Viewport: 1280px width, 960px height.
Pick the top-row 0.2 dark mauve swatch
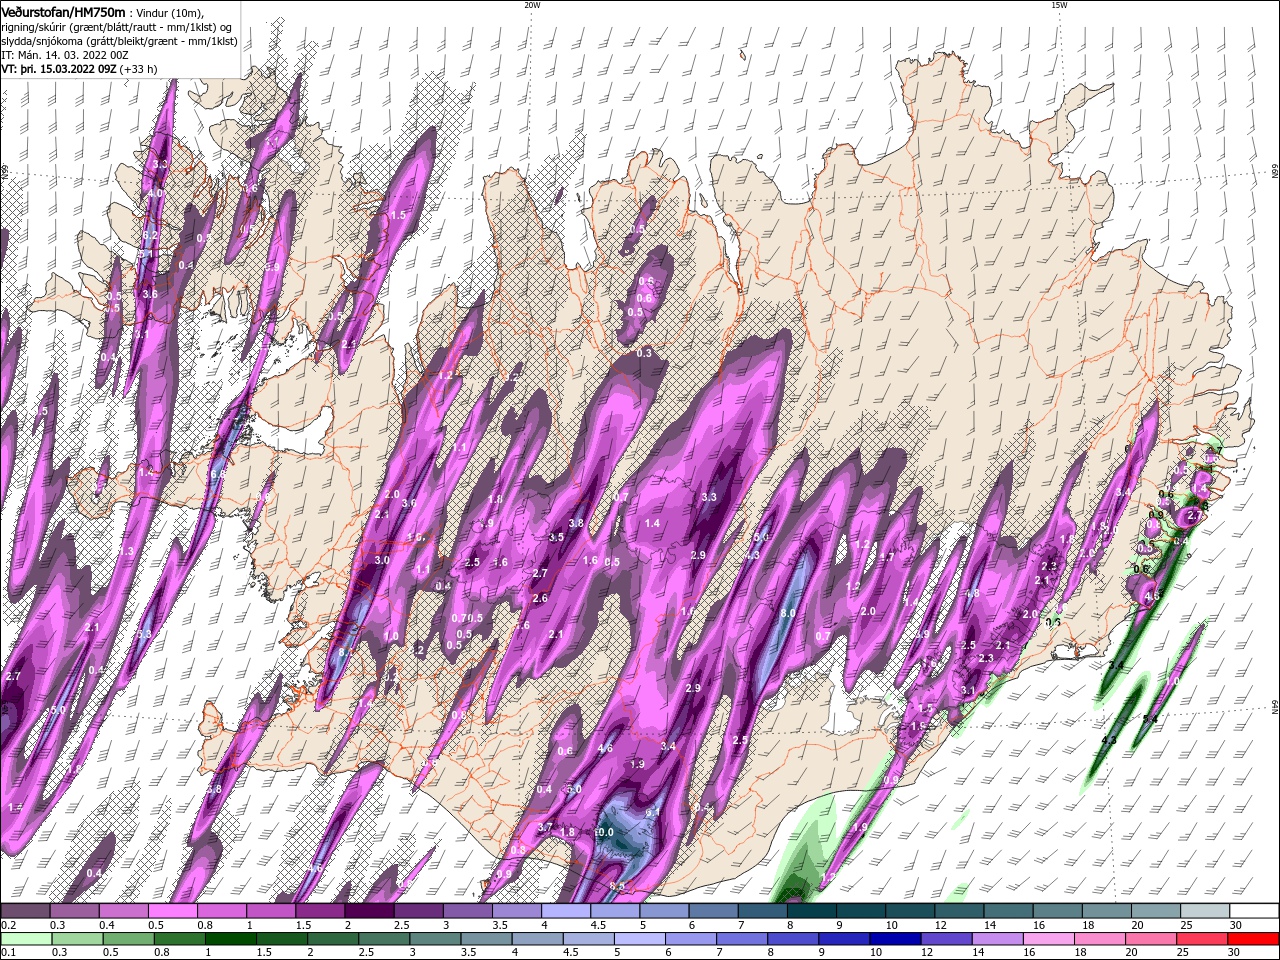click(25, 911)
